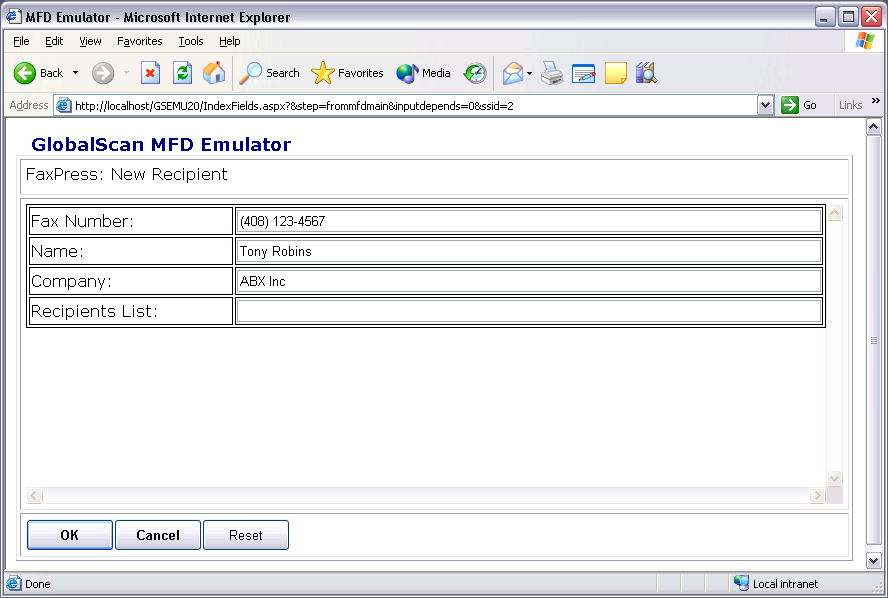Click the Forward arrow icon
Screen dimensions: 888x598
(103, 73)
